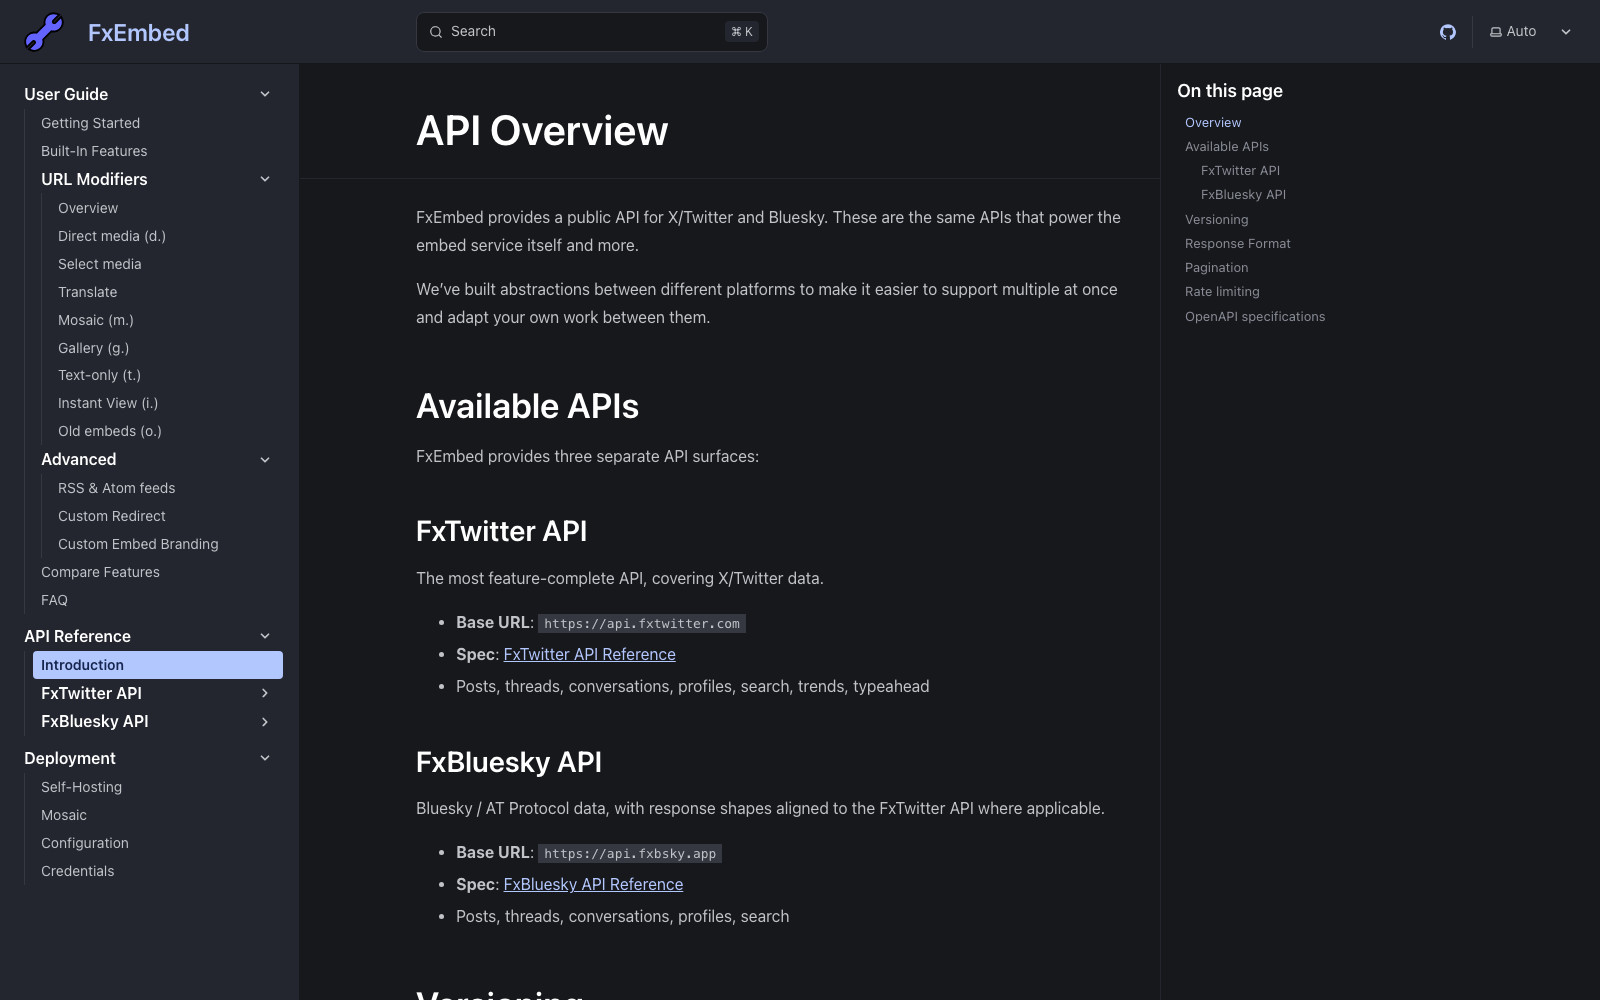Viewport: 1600px width, 1000px height.
Task: Open the FxEmbed home title link
Action: pyautogui.click(x=139, y=32)
